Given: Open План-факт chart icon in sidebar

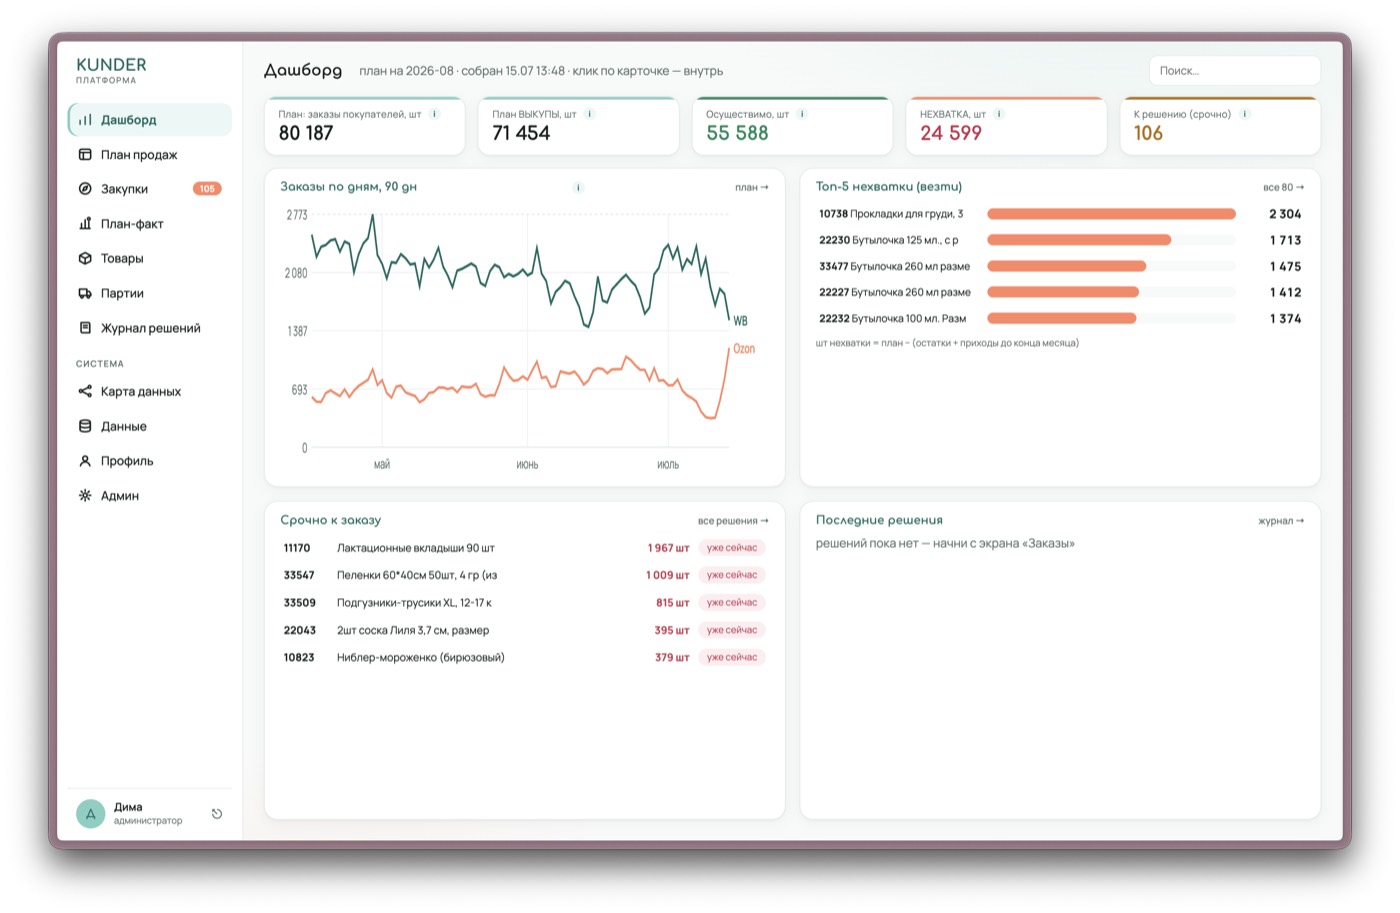Looking at the screenshot, I should (85, 223).
